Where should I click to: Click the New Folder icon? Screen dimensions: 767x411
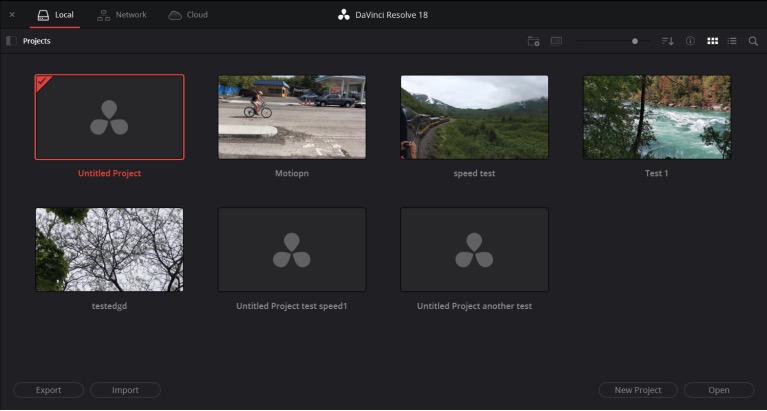(x=533, y=41)
